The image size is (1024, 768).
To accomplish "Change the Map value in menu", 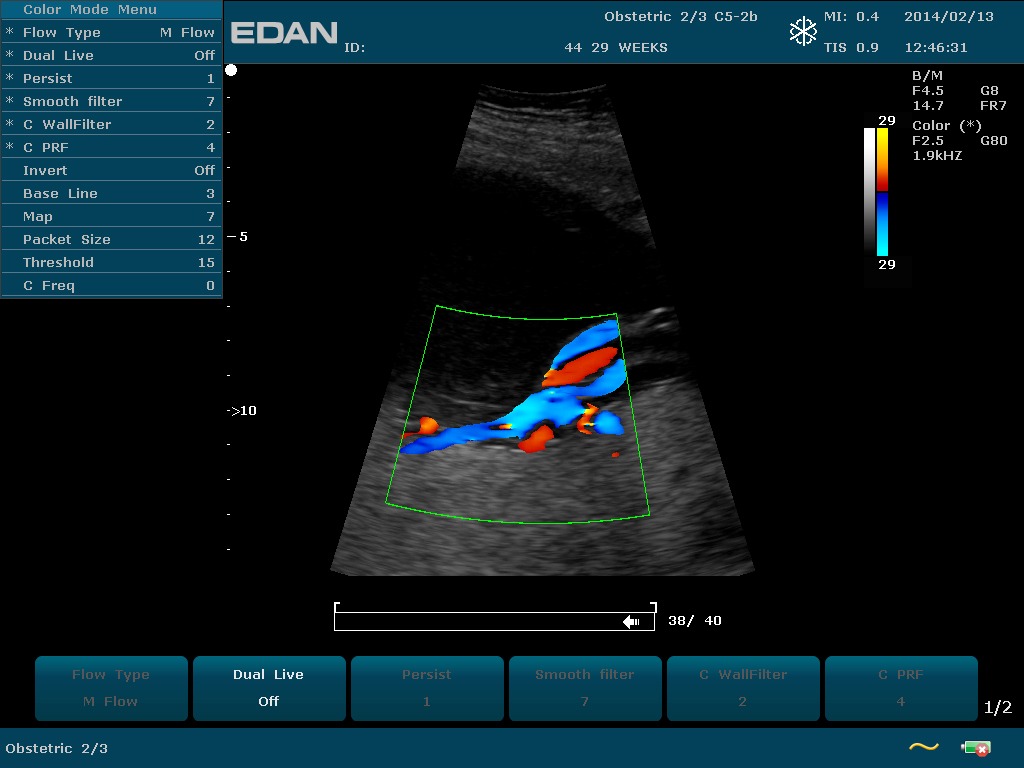I will [x=110, y=216].
